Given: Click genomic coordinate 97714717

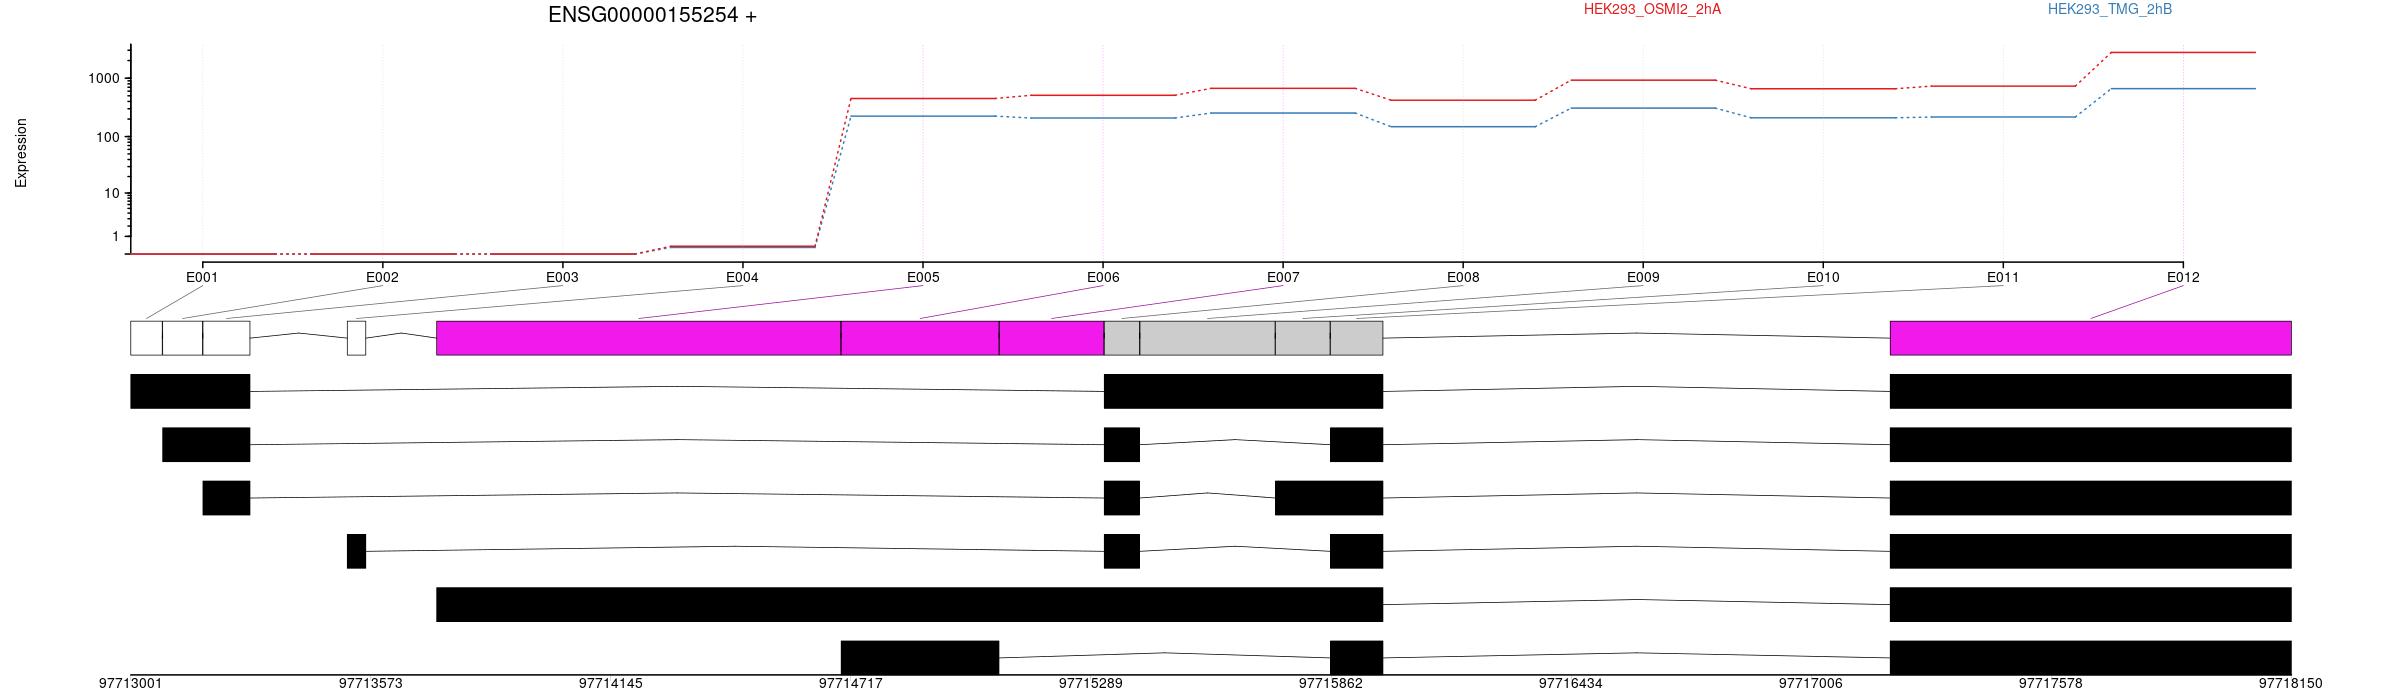Looking at the screenshot, I should click(x=850, y=684).
